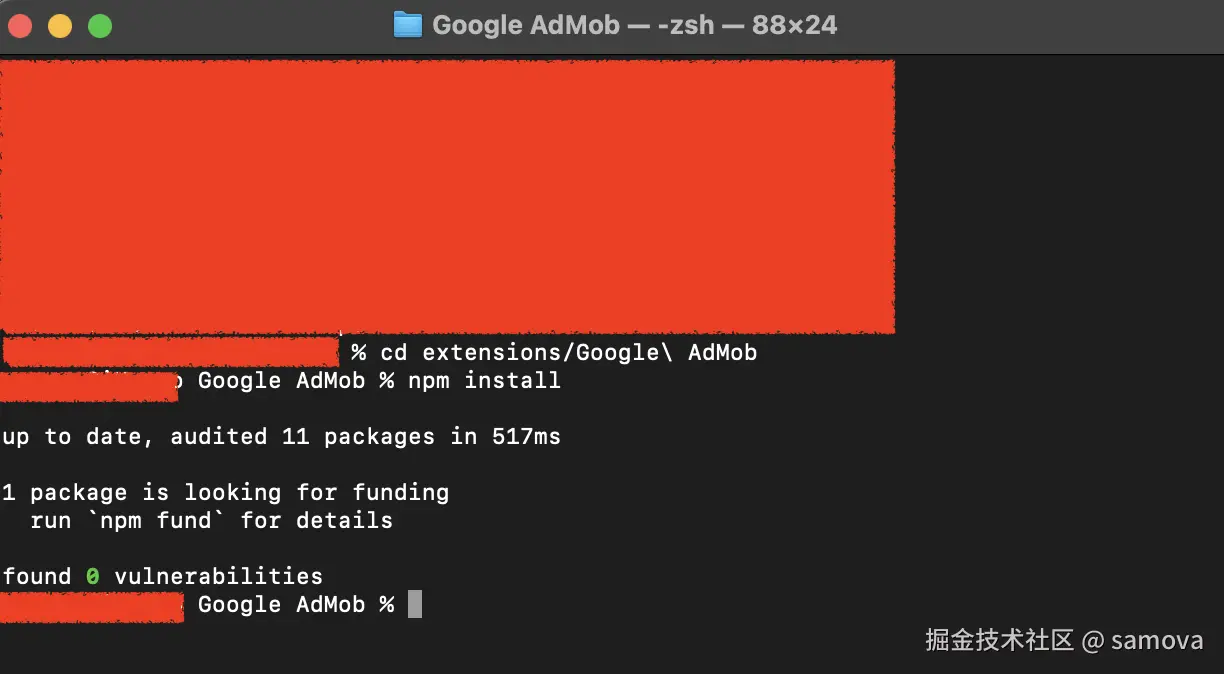Screen dimensions: 1224x674
Task: Select the 'npm install' command text
Action: click(484, 381)
